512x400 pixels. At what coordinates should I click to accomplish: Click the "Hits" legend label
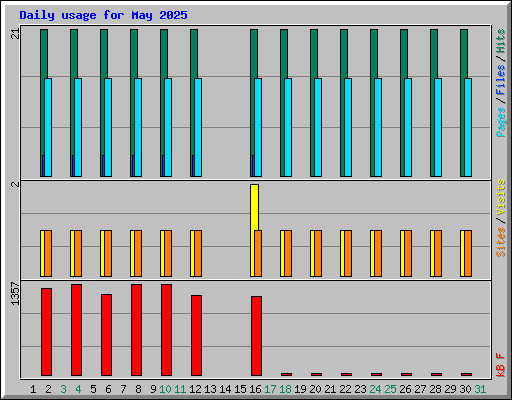pos(501,42)
